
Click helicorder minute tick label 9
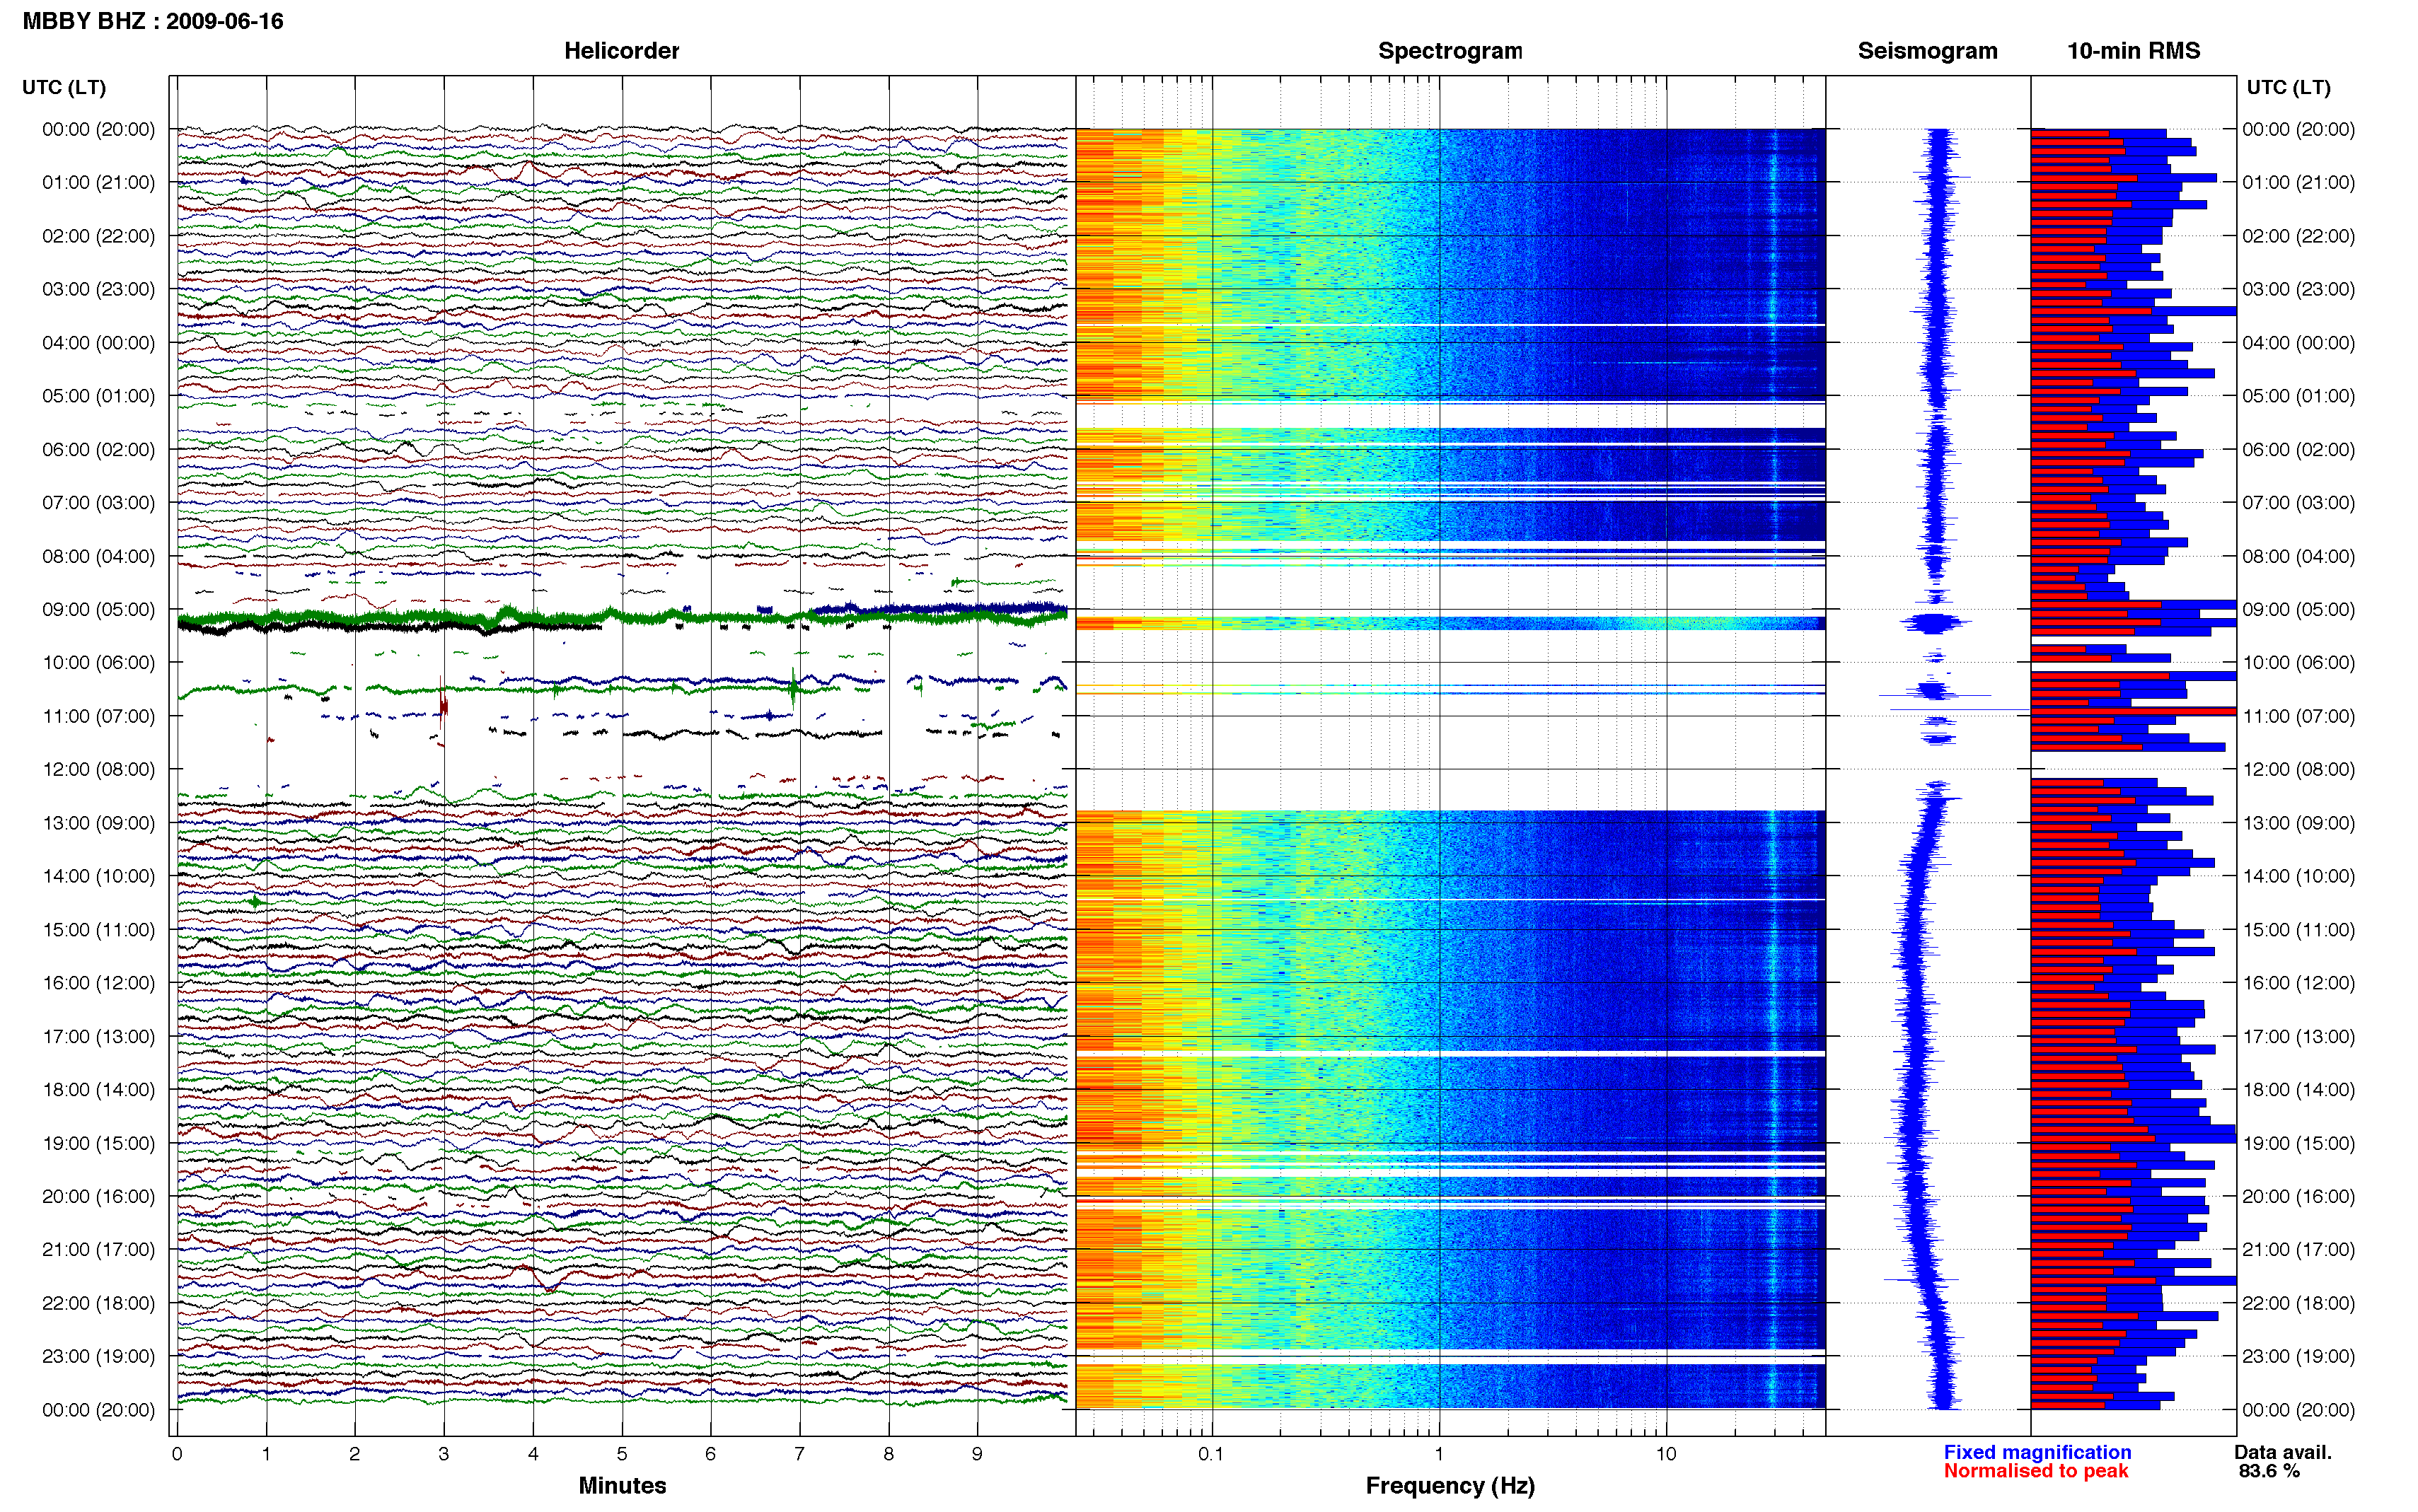pos(977,1454)
